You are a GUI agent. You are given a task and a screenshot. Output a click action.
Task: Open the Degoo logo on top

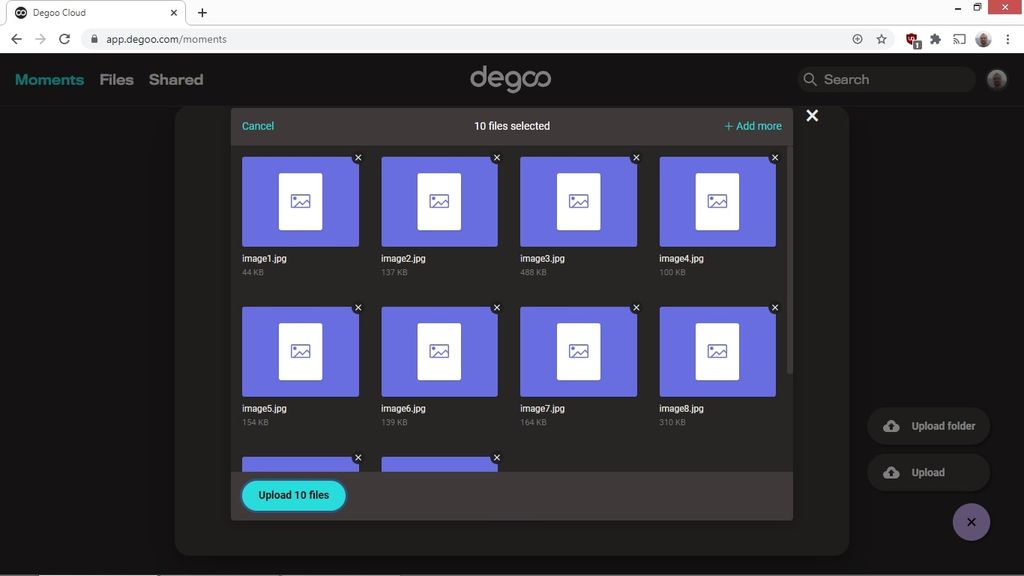tap(511, 79)
